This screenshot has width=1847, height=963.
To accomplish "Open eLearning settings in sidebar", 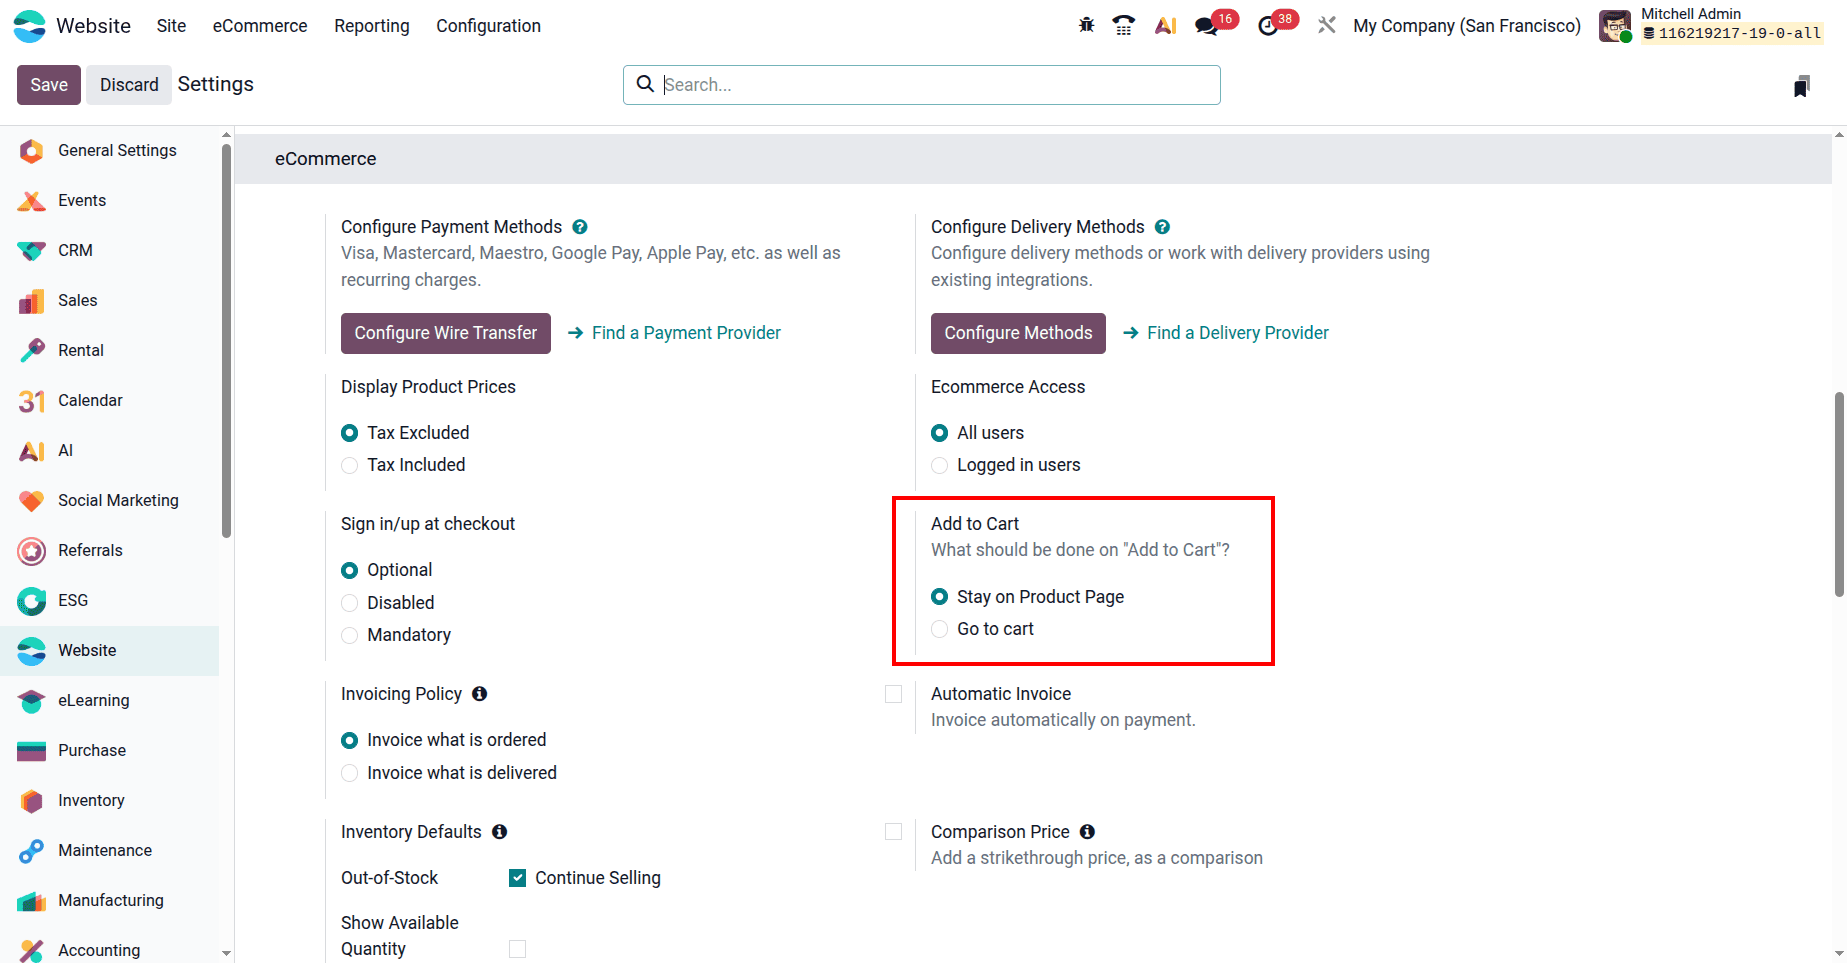I will point(109,701).
